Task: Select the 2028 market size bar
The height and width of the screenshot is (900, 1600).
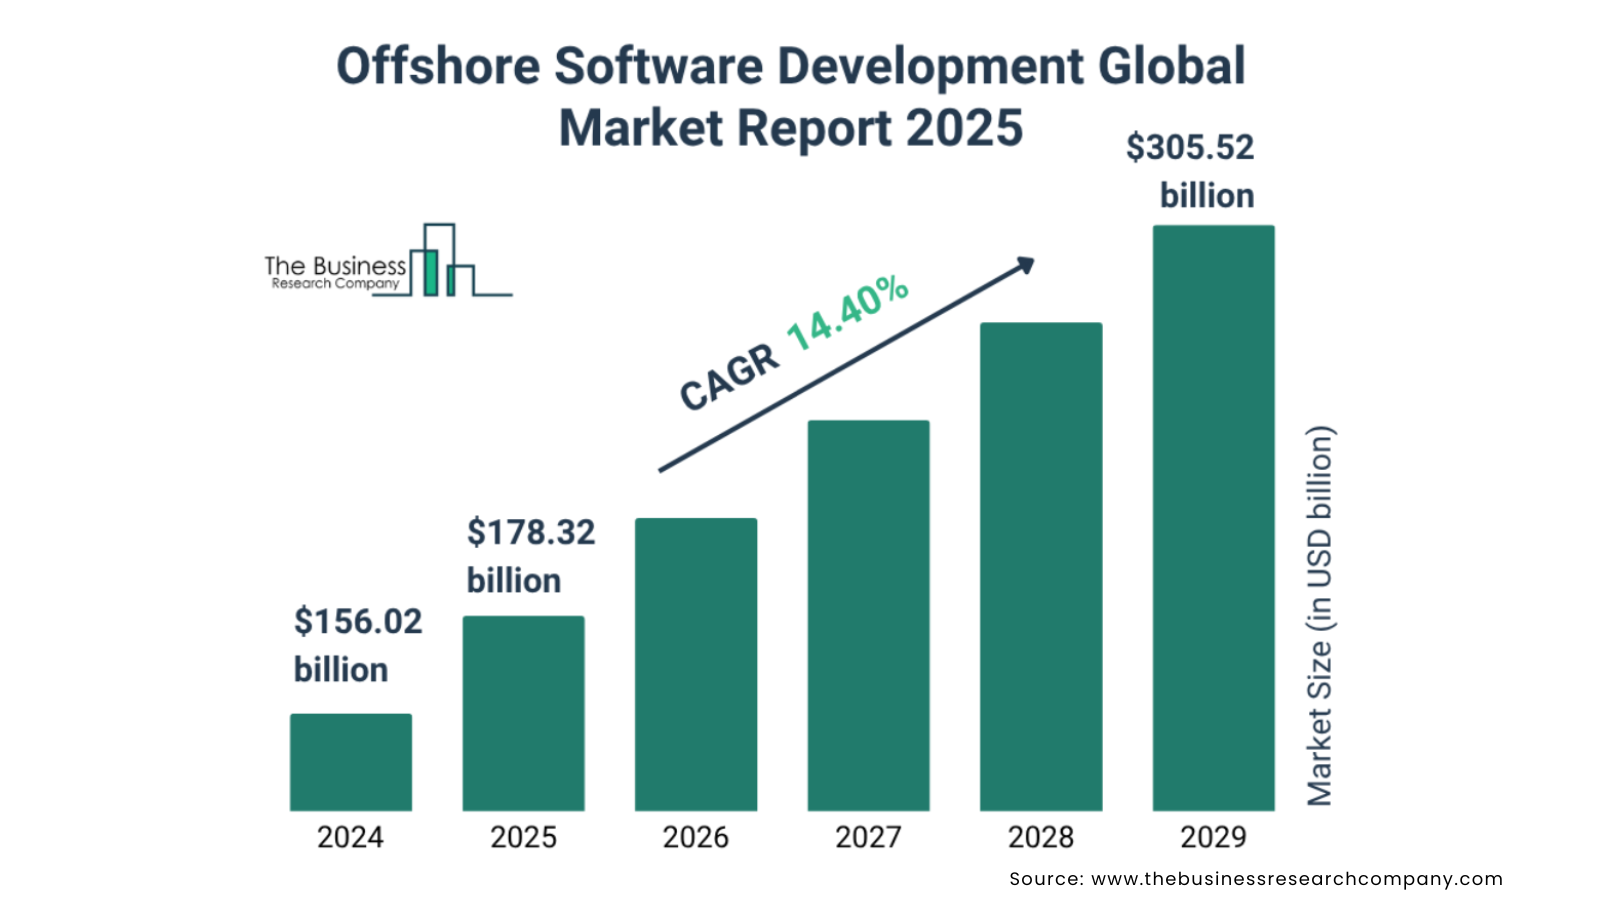Action: pos(1041,566)
